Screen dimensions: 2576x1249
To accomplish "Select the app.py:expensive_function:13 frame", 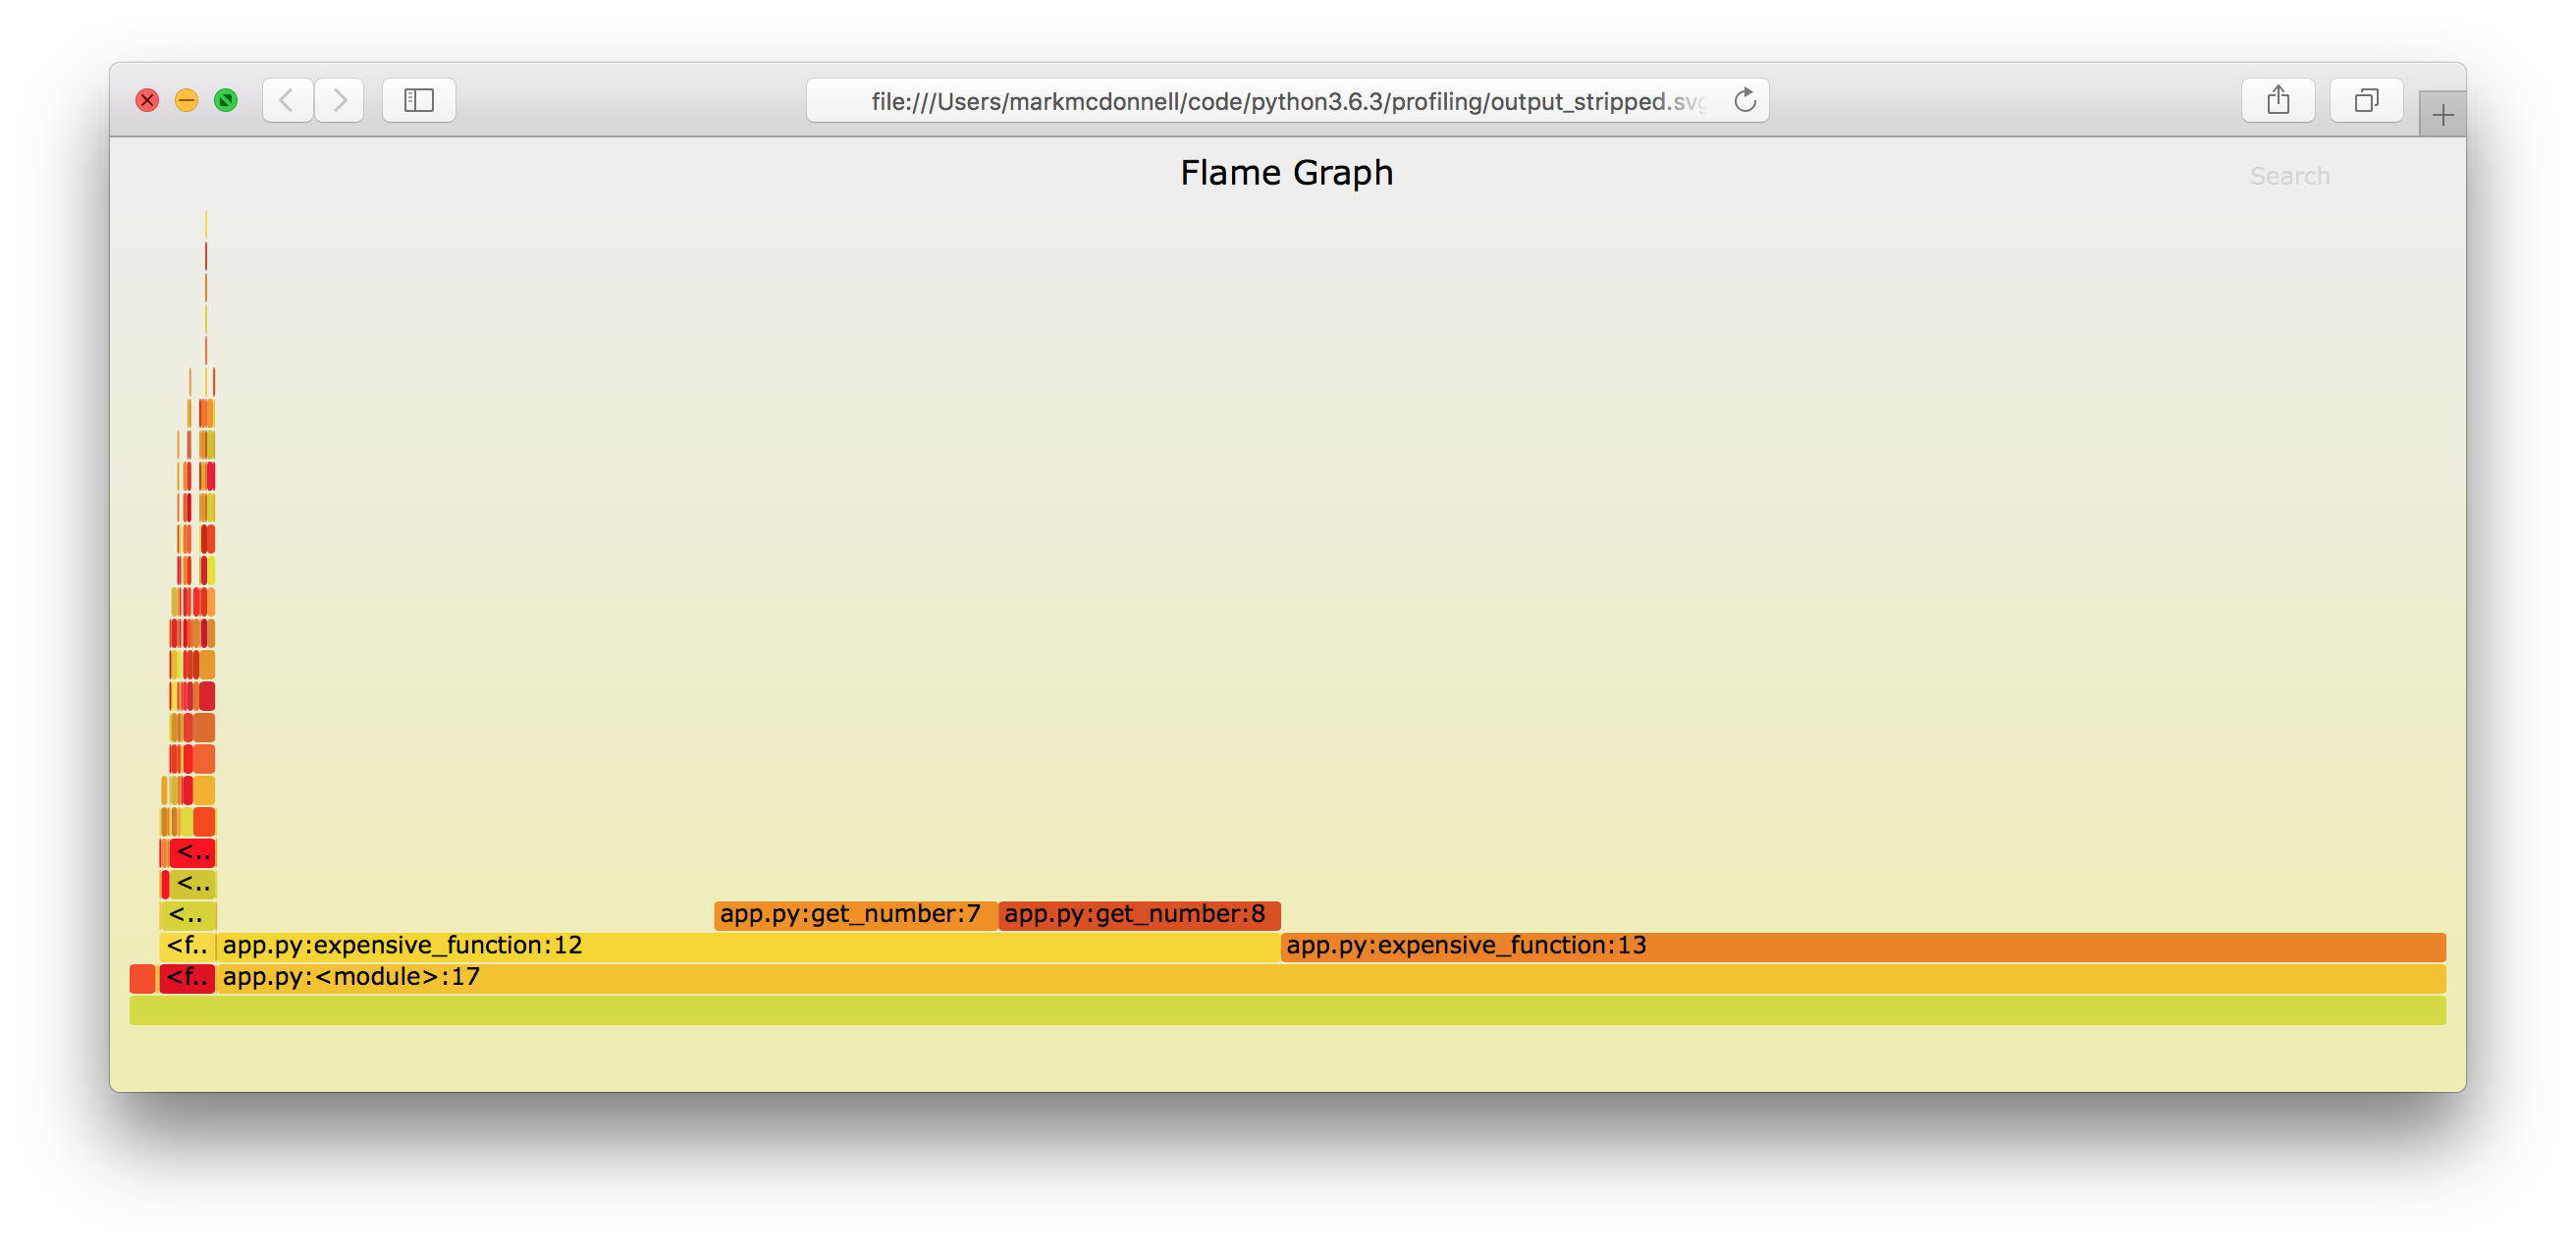I will pyautogui.click(x=1863, y=946).
